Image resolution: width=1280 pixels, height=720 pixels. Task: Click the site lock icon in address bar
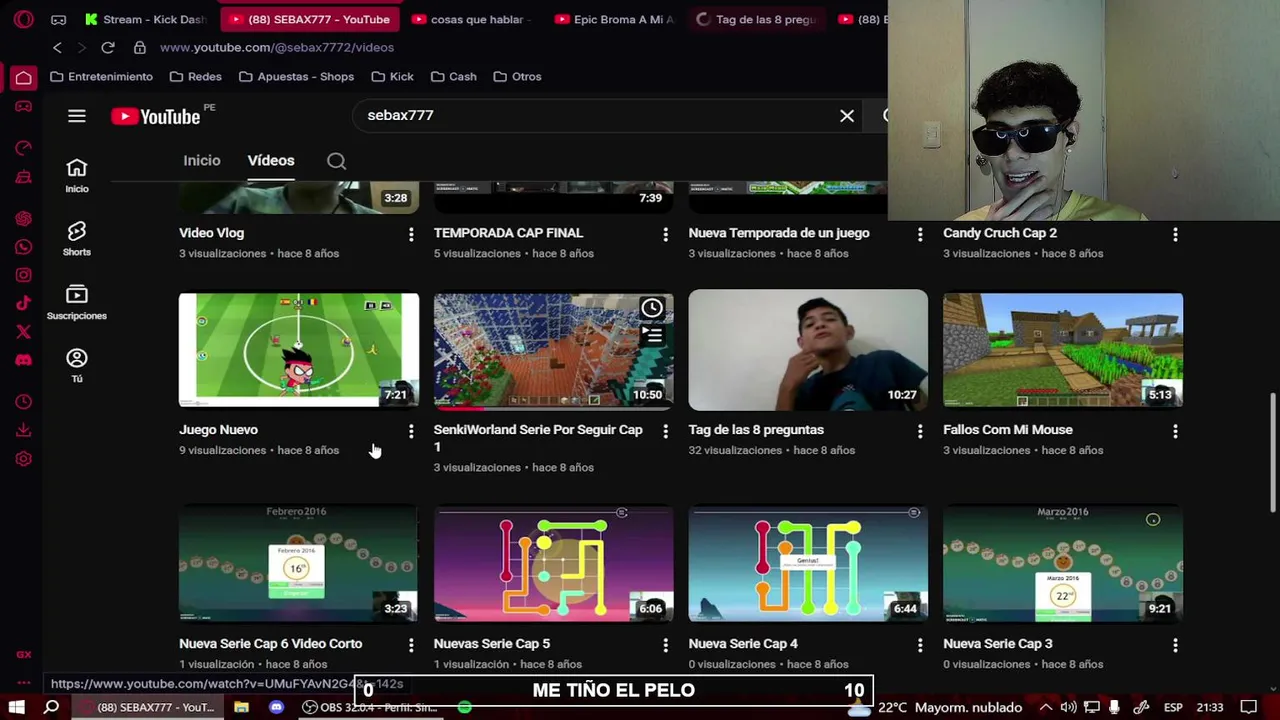(x=140, y=47)
